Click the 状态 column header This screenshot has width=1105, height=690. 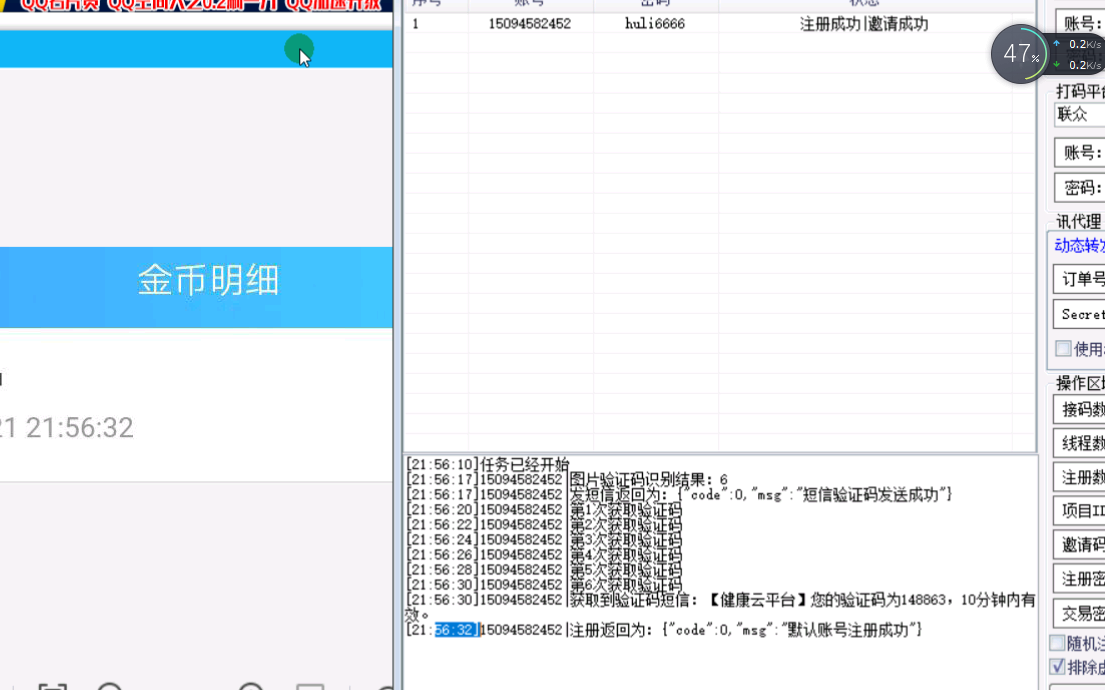click(x=863, y=4)
